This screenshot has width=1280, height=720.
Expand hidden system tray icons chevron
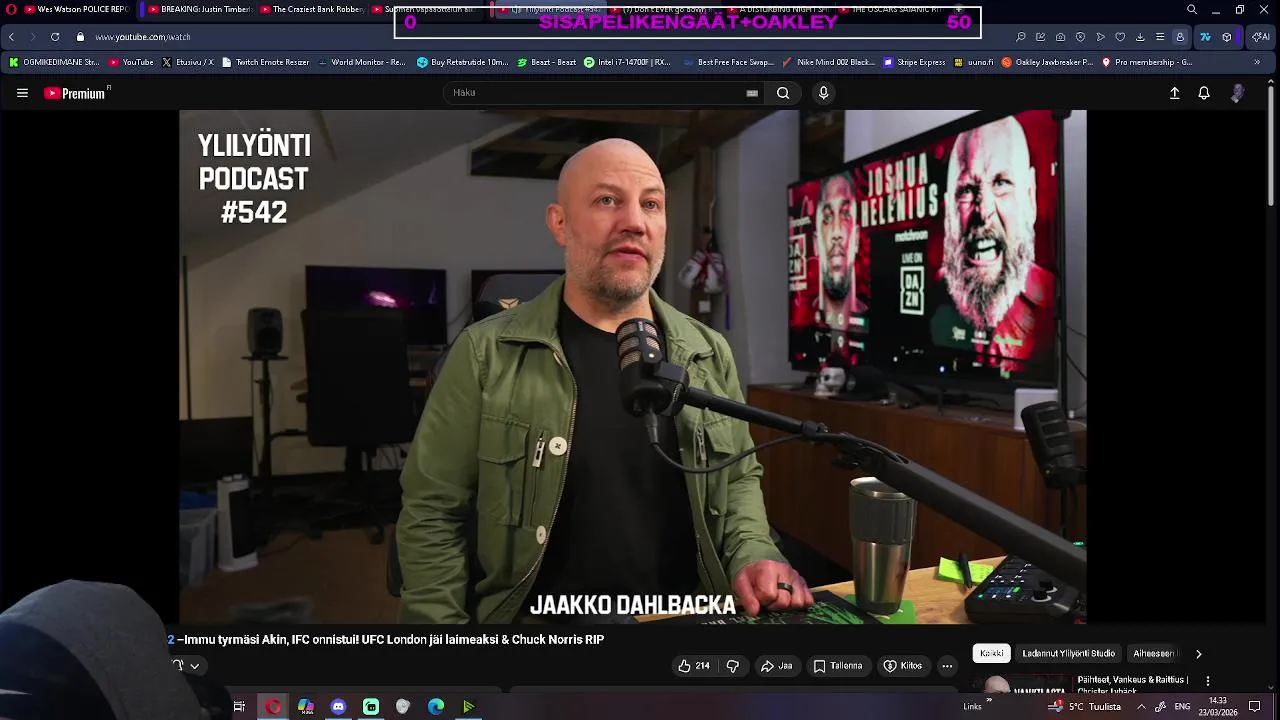(x=1141, y=707)
